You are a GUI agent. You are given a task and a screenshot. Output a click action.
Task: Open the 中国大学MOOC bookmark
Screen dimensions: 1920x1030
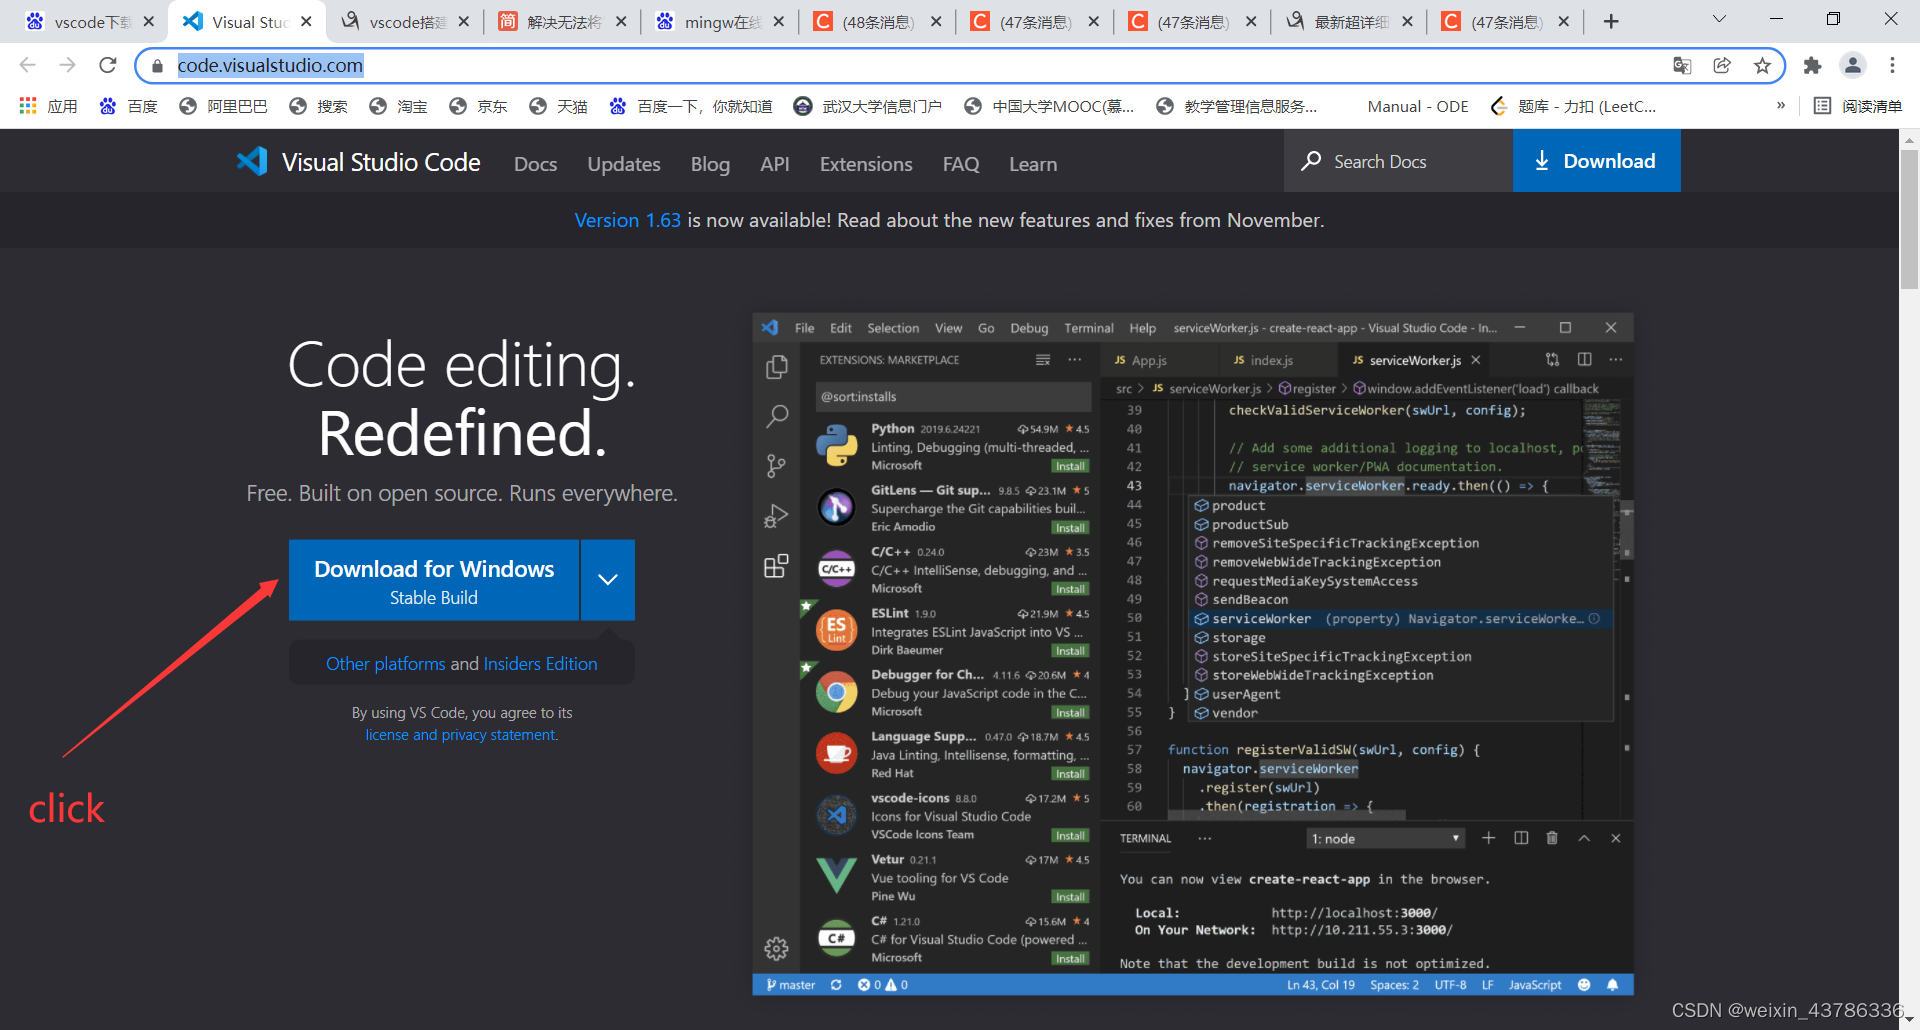pos(1049,106)
